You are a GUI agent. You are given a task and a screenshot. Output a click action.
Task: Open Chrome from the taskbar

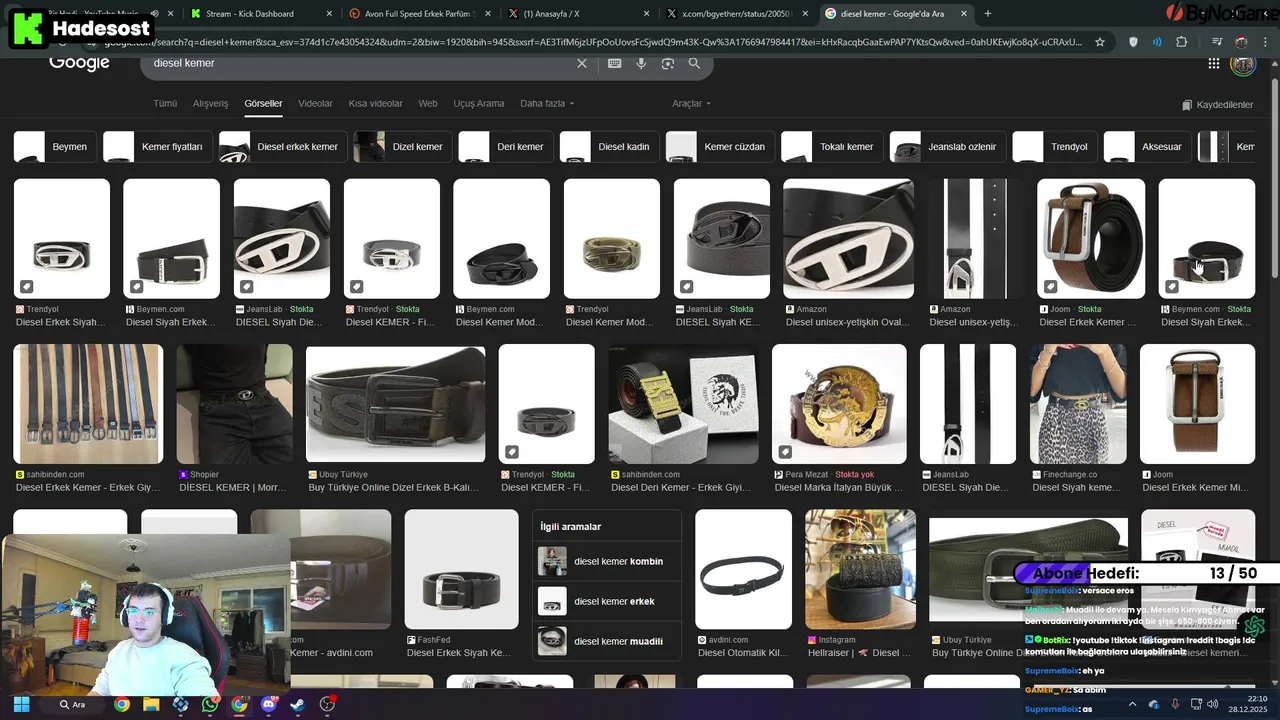[122, 704]
